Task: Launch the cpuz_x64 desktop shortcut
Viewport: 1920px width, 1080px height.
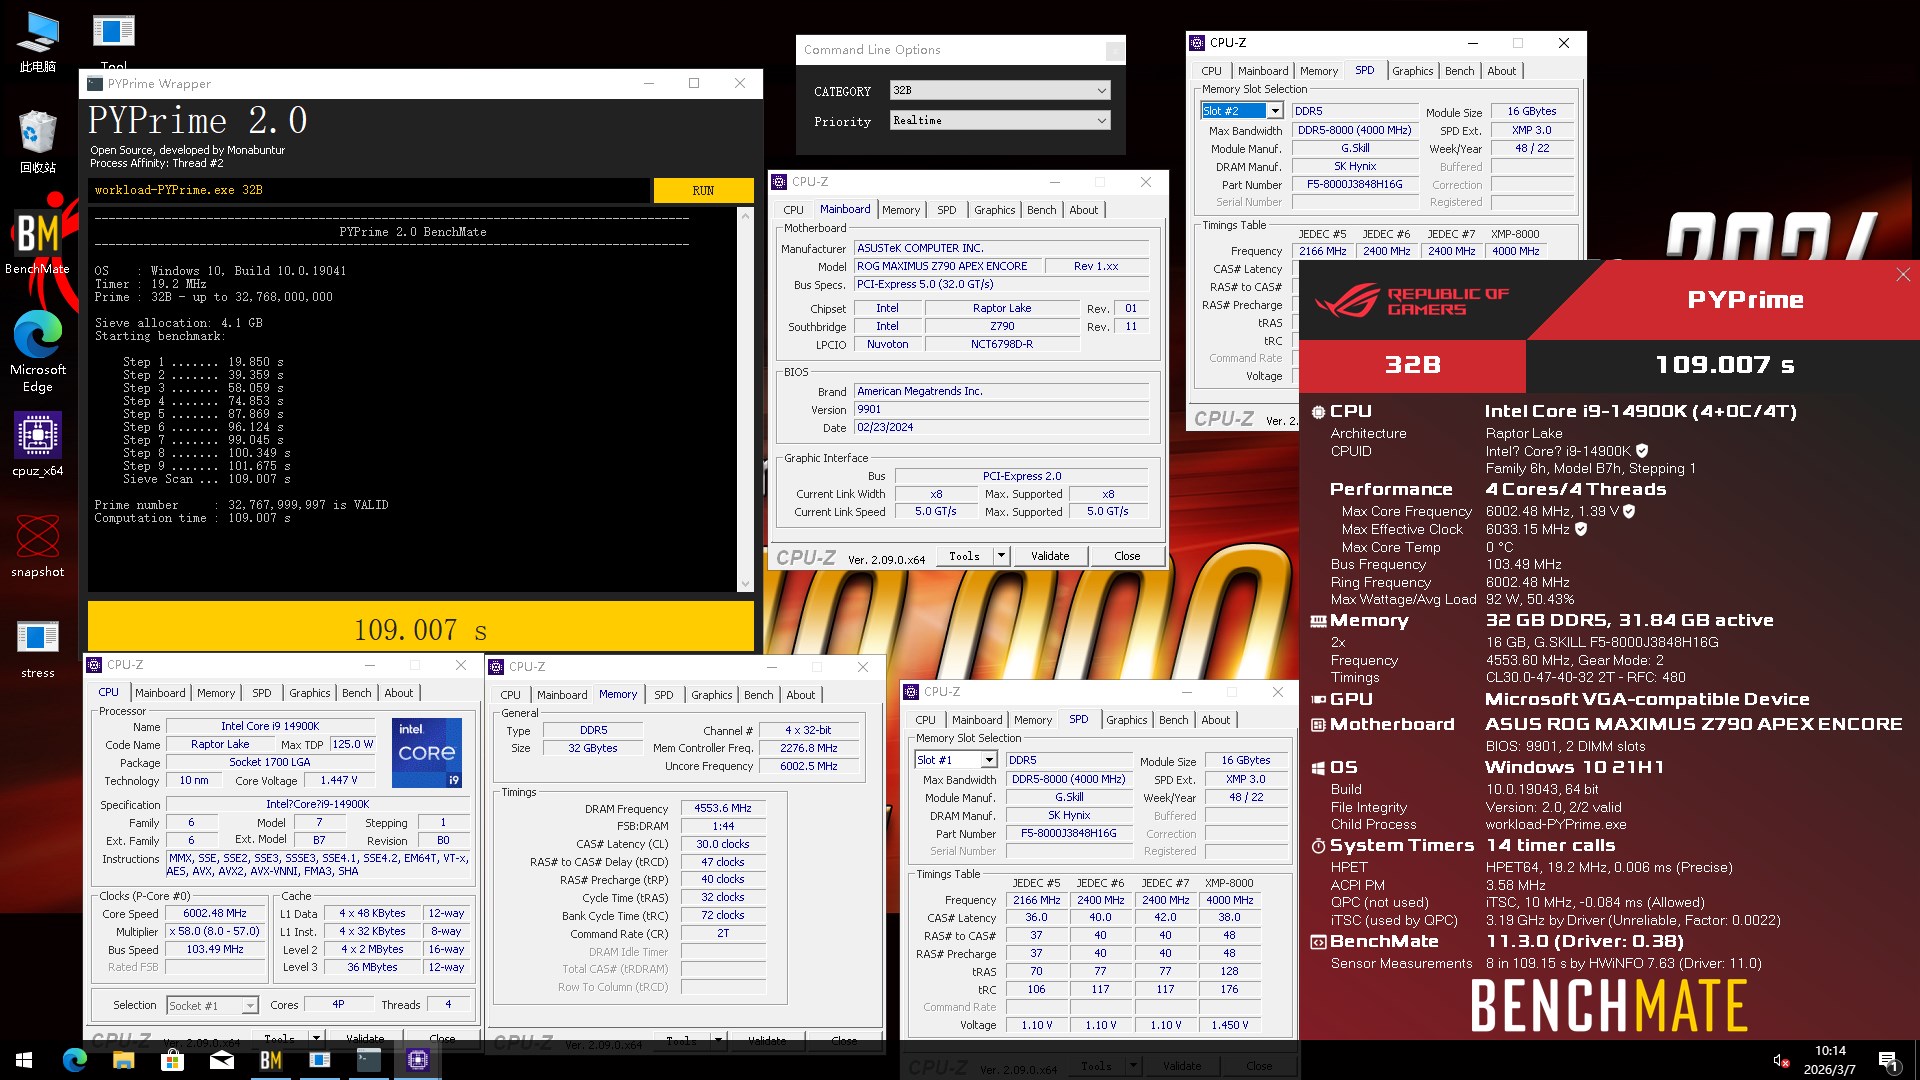Action: pos(38,444)
